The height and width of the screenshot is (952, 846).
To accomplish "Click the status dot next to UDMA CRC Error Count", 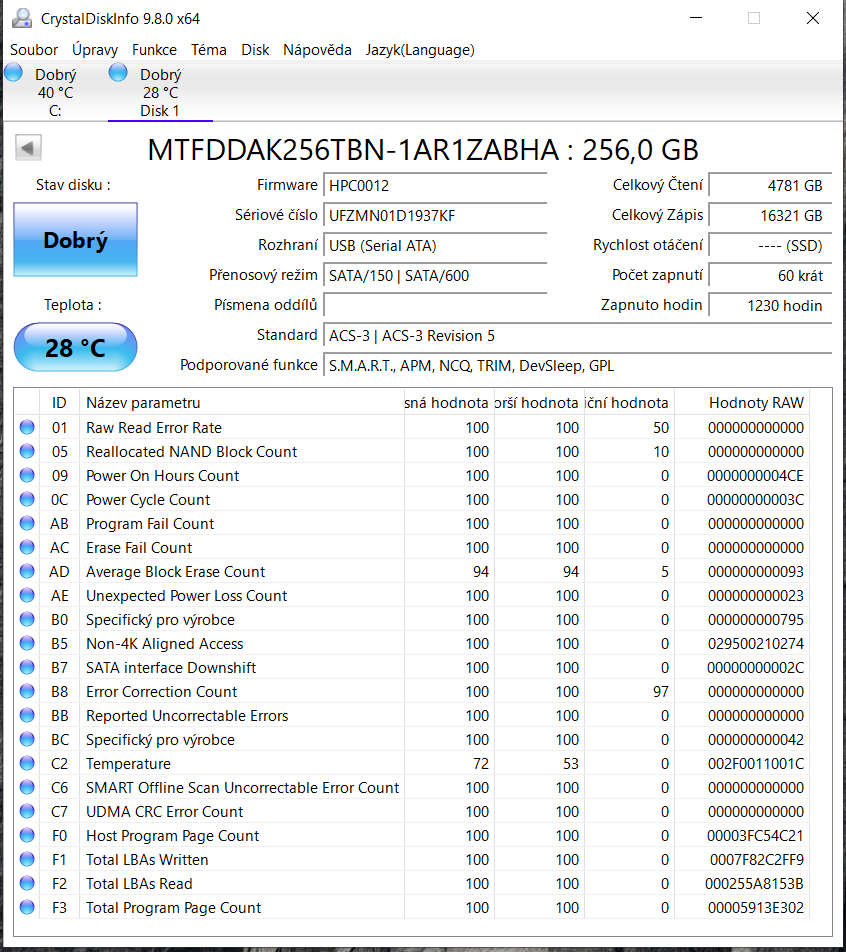I will [x=25, y=811].
